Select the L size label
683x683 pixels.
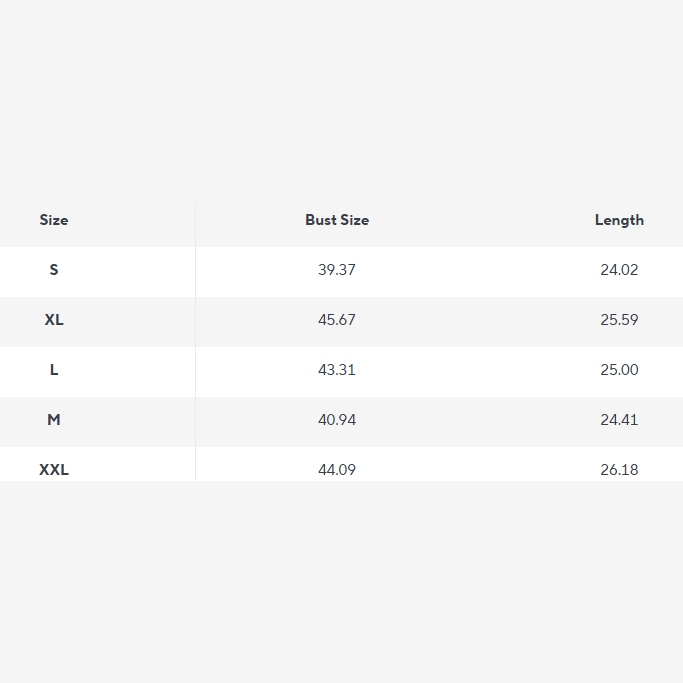(54, 370)
